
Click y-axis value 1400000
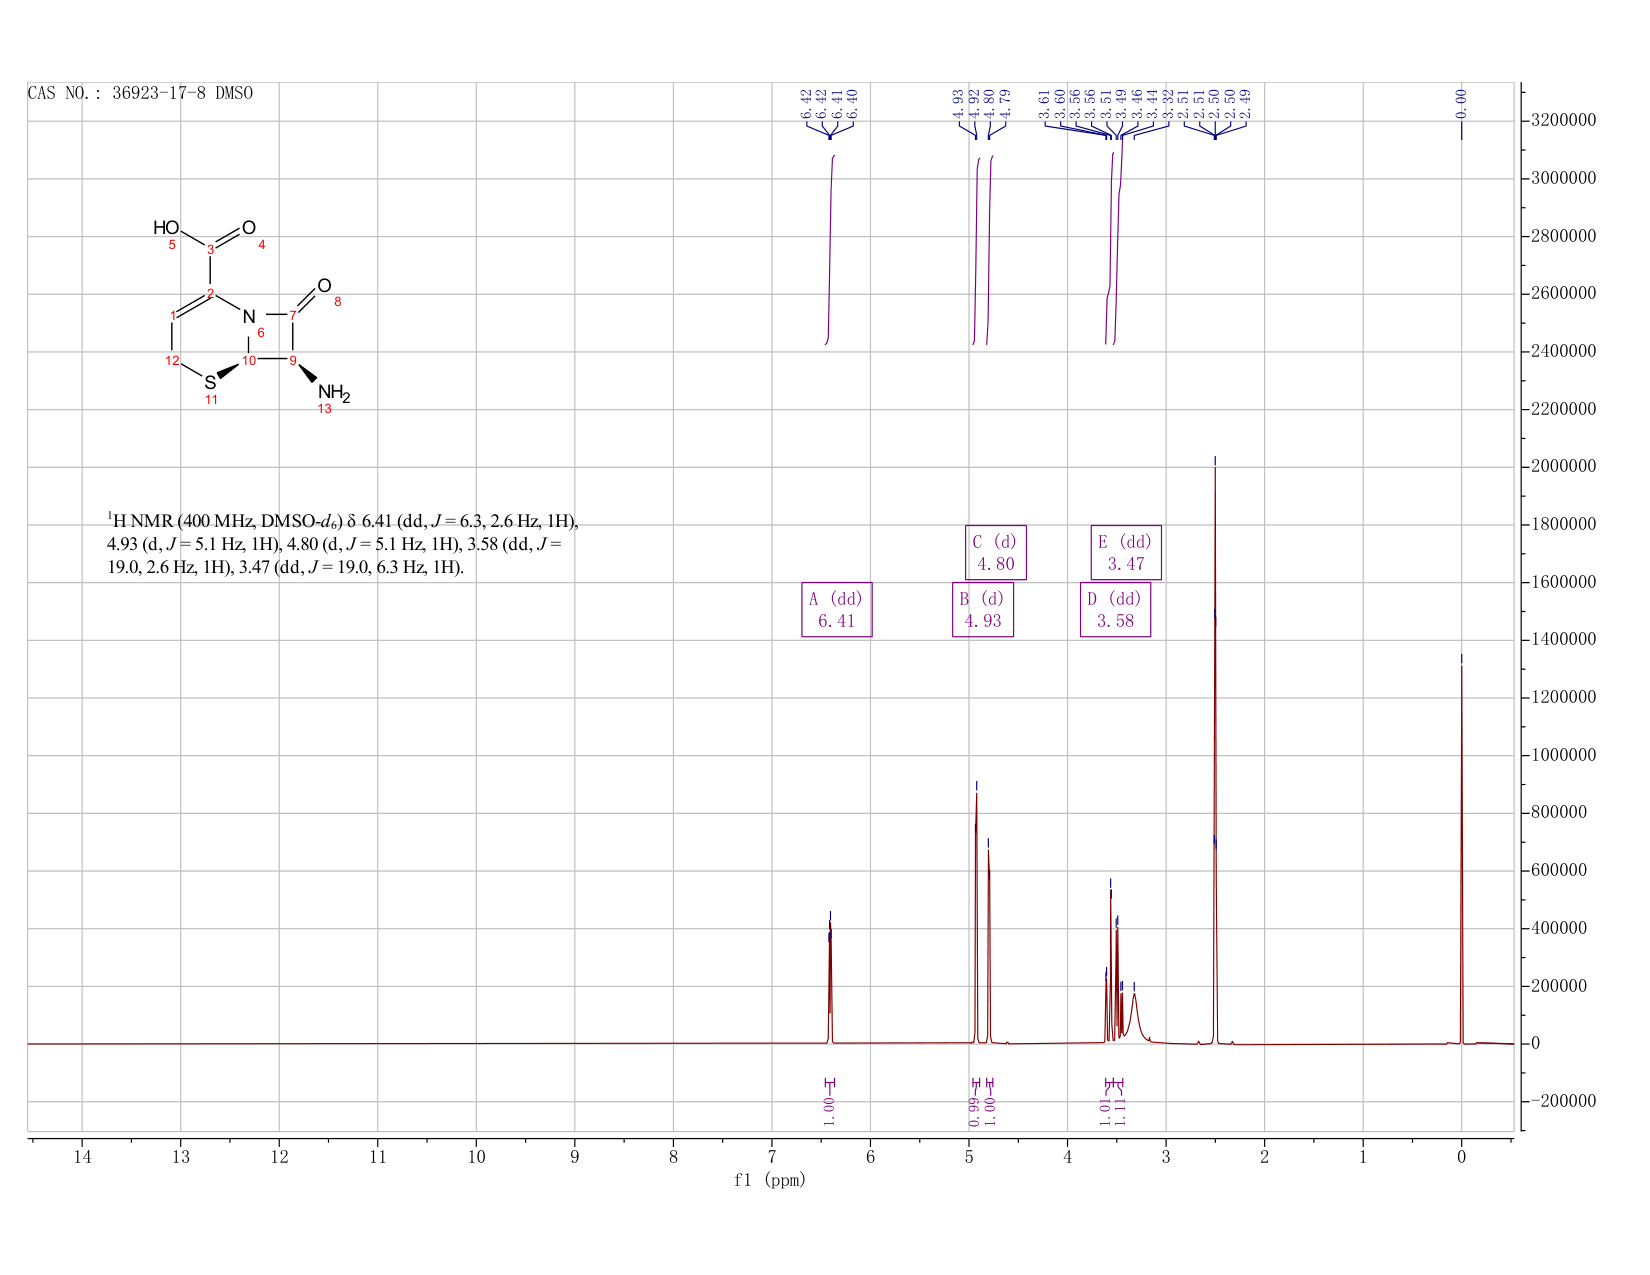[x=1563, y=640]
